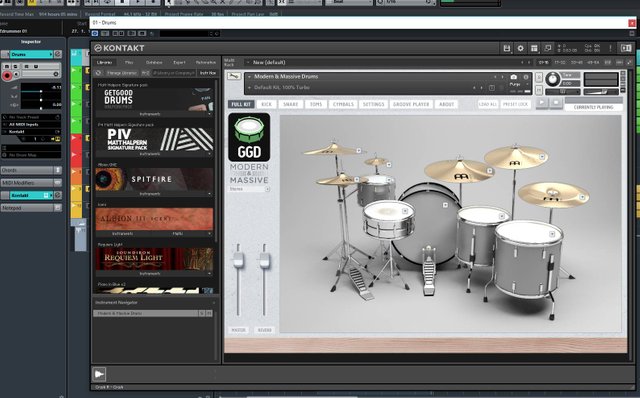
Task: Click the info icon beside the camera
Action: (x=526, y=77)
